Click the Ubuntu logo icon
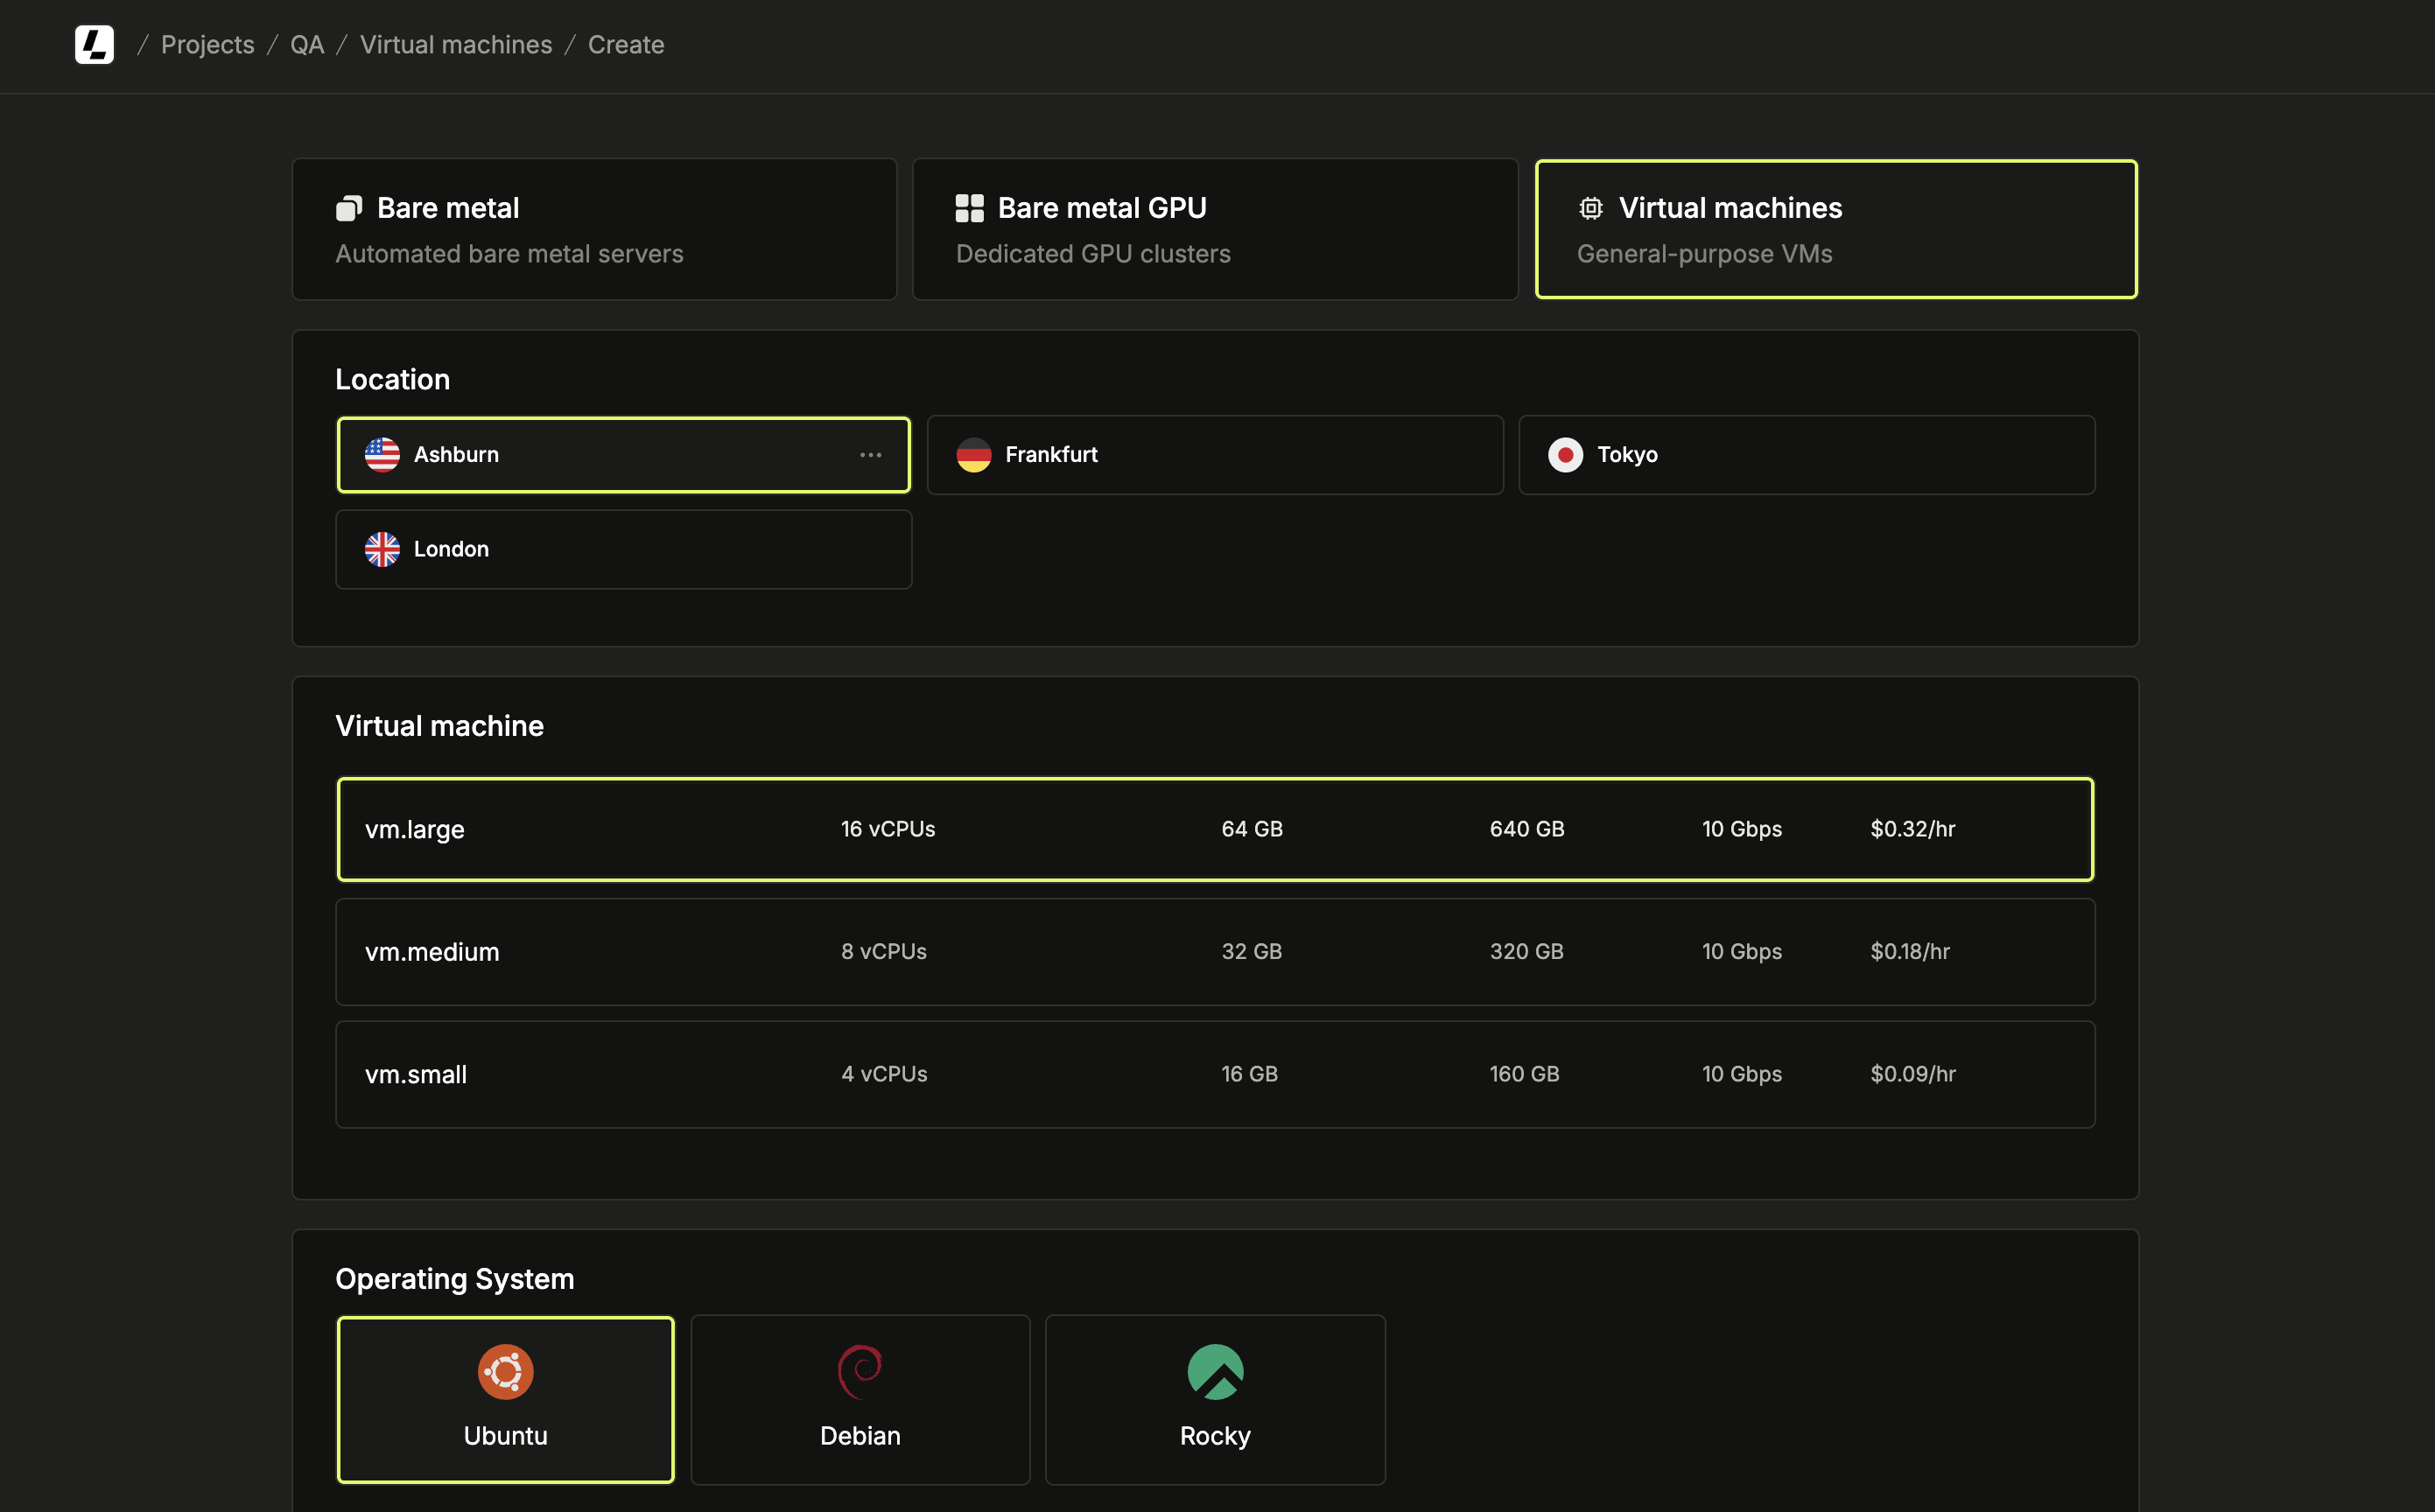2435x1512 pixels. click(x=505, y=1371)
